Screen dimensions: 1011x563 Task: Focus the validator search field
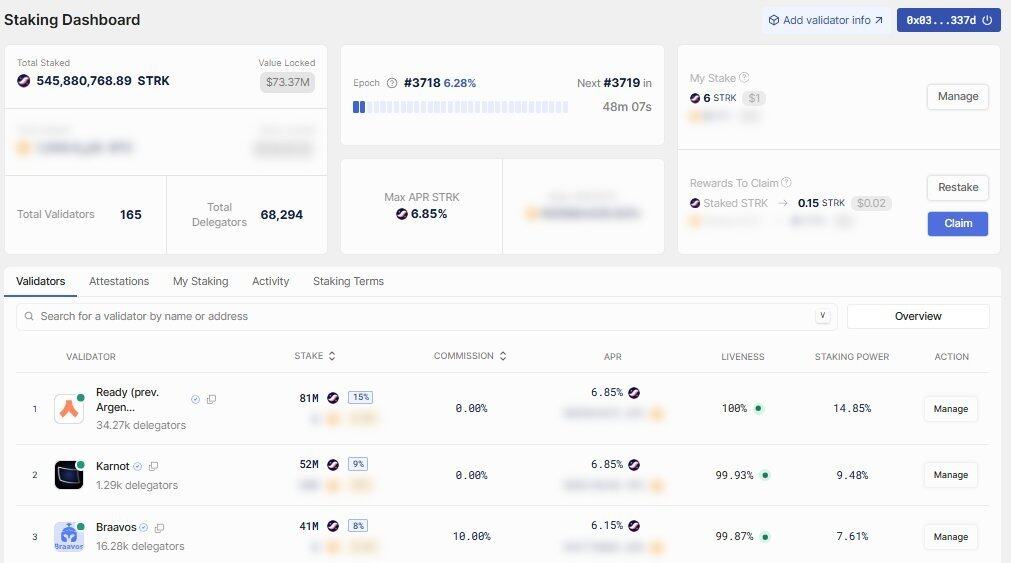[x=426, y=317]
